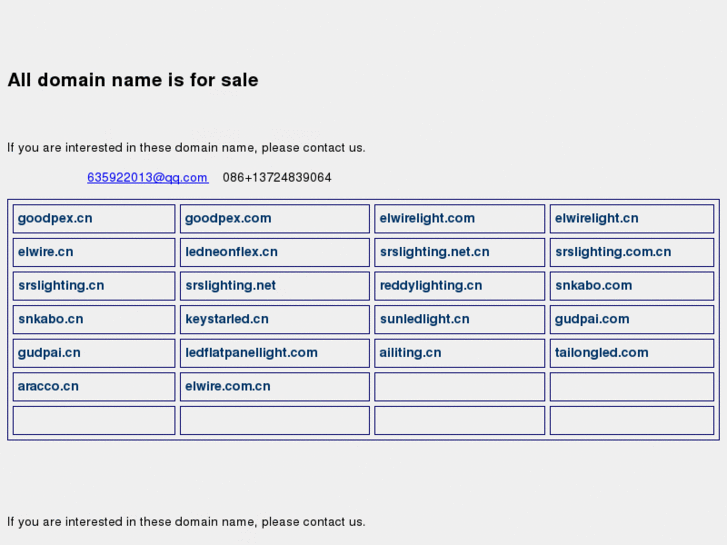This screenshot has height=545, width=727.
Task: Open the sunledlight.cn domain
Action: pos(424,320)
